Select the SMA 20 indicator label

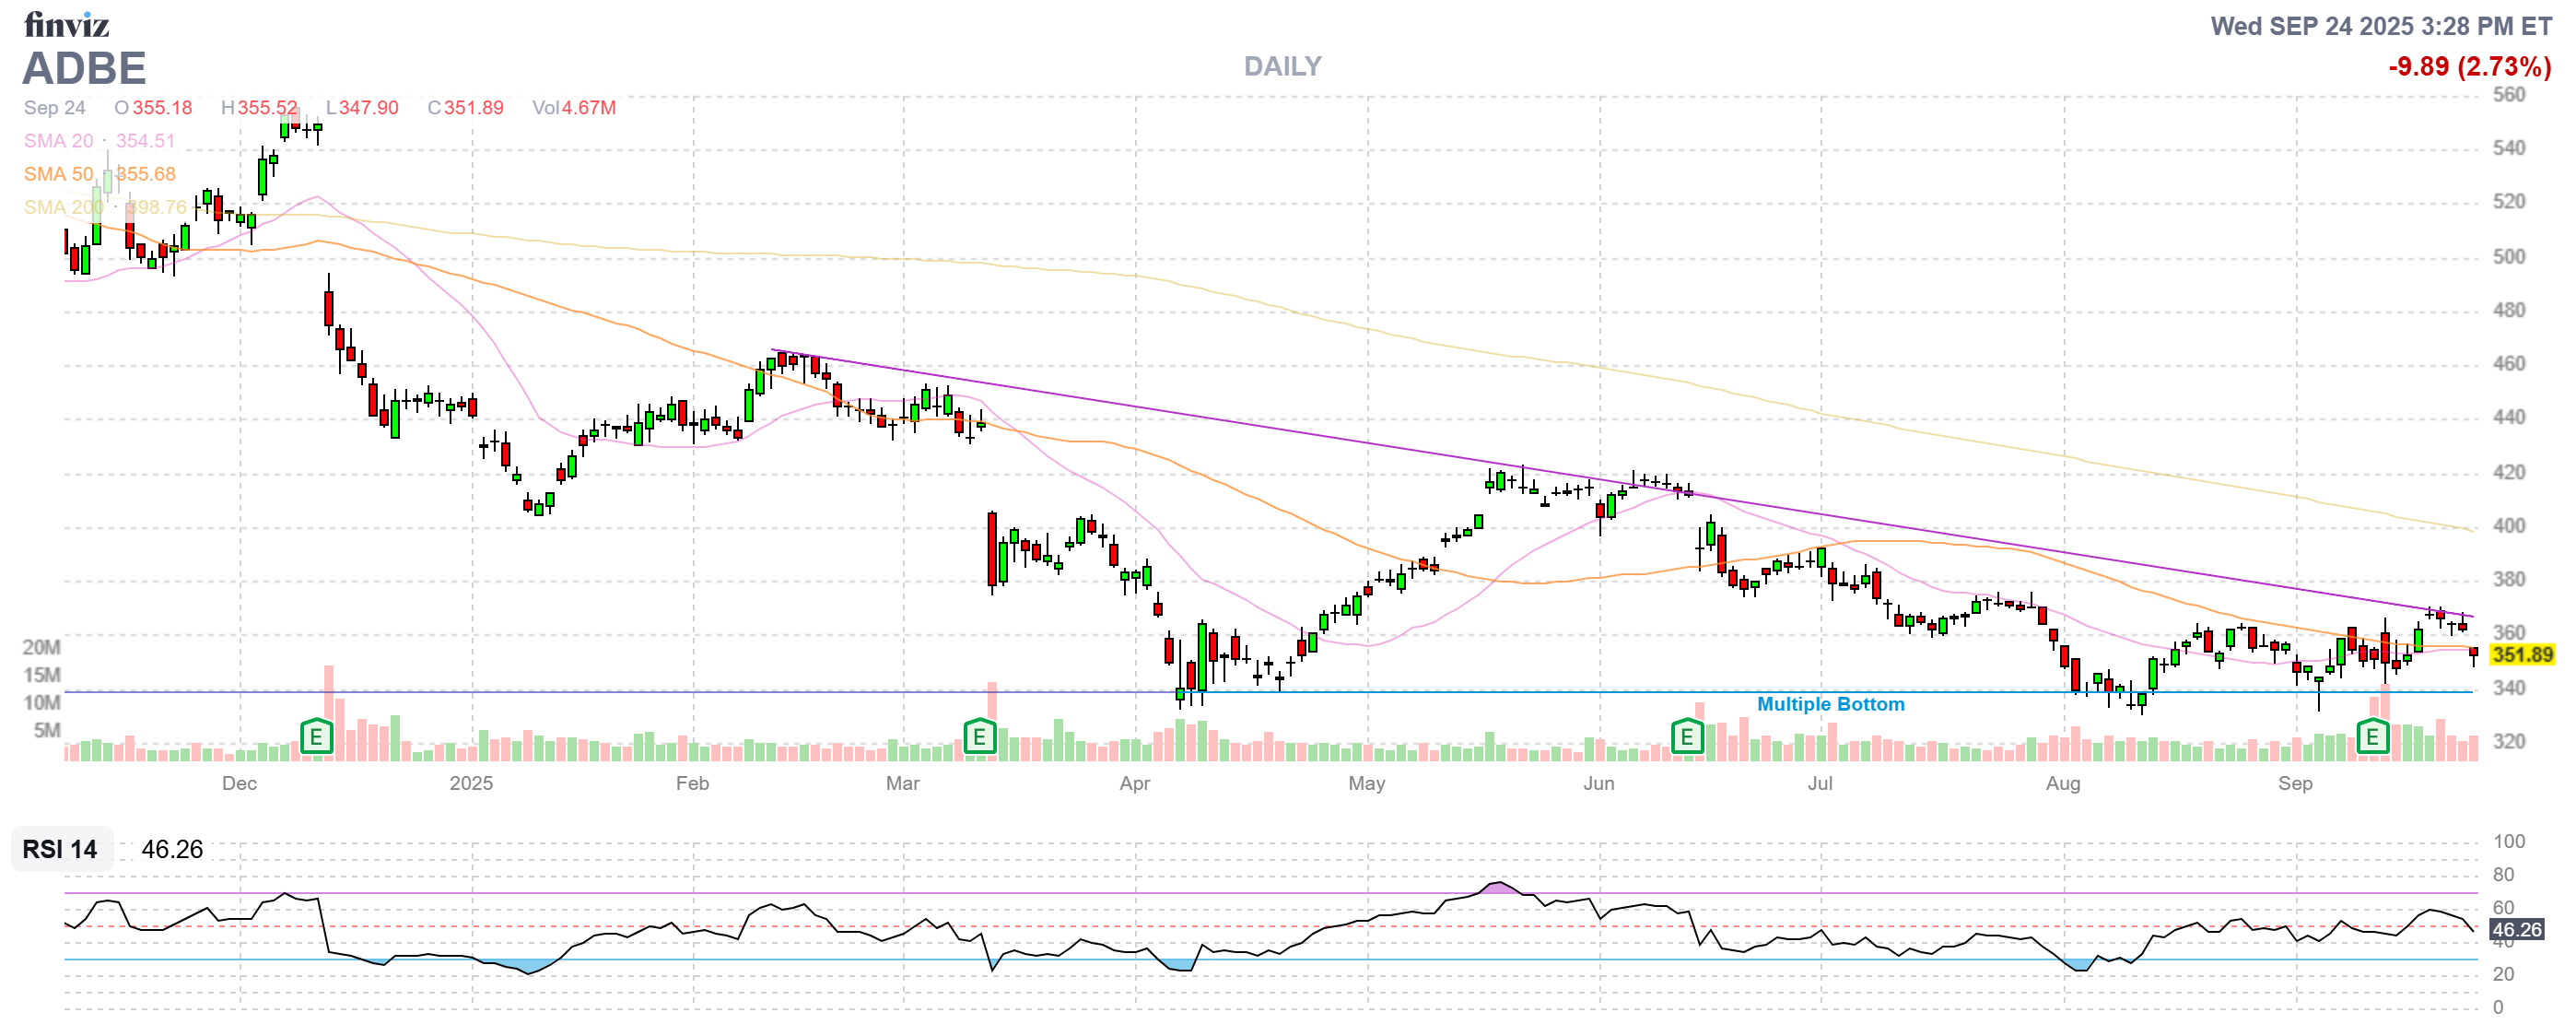click(58, 141)
